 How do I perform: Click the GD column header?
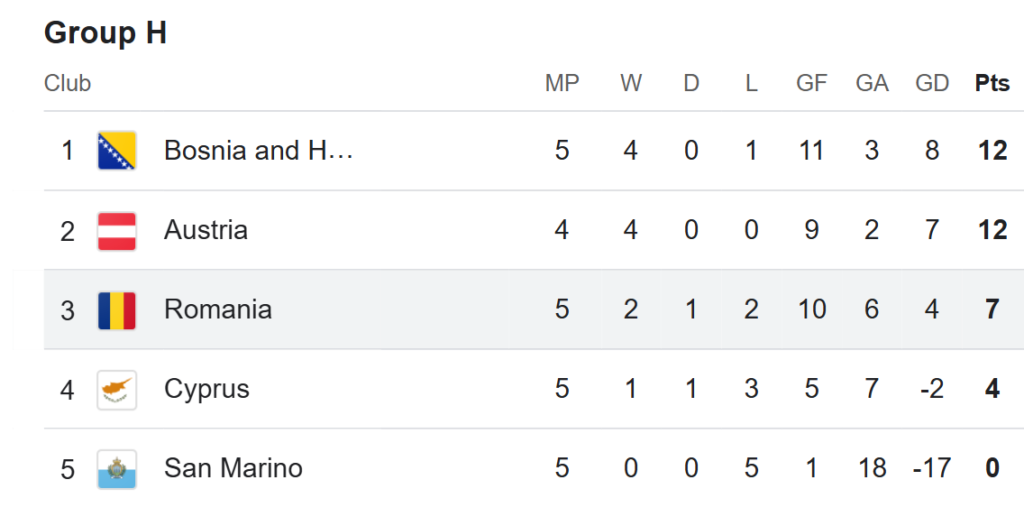pyautogui.click(x=932, y=83)
